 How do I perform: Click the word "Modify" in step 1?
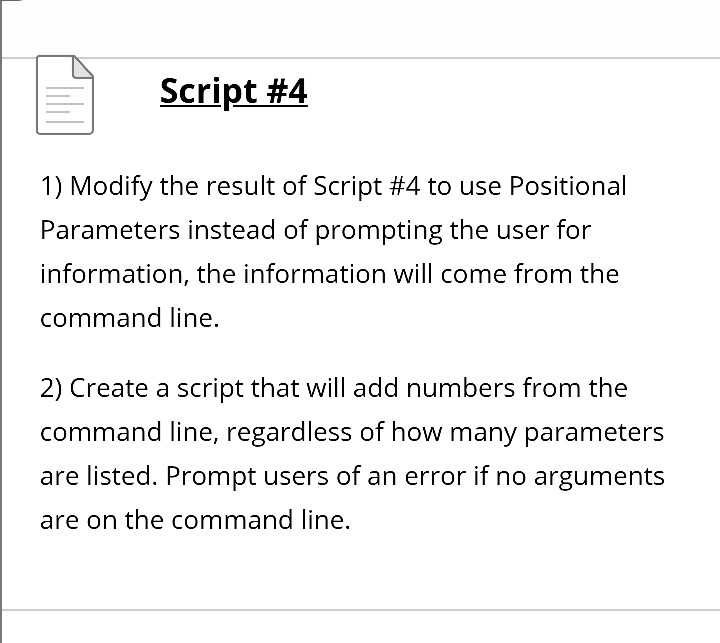tap(111, 186)
